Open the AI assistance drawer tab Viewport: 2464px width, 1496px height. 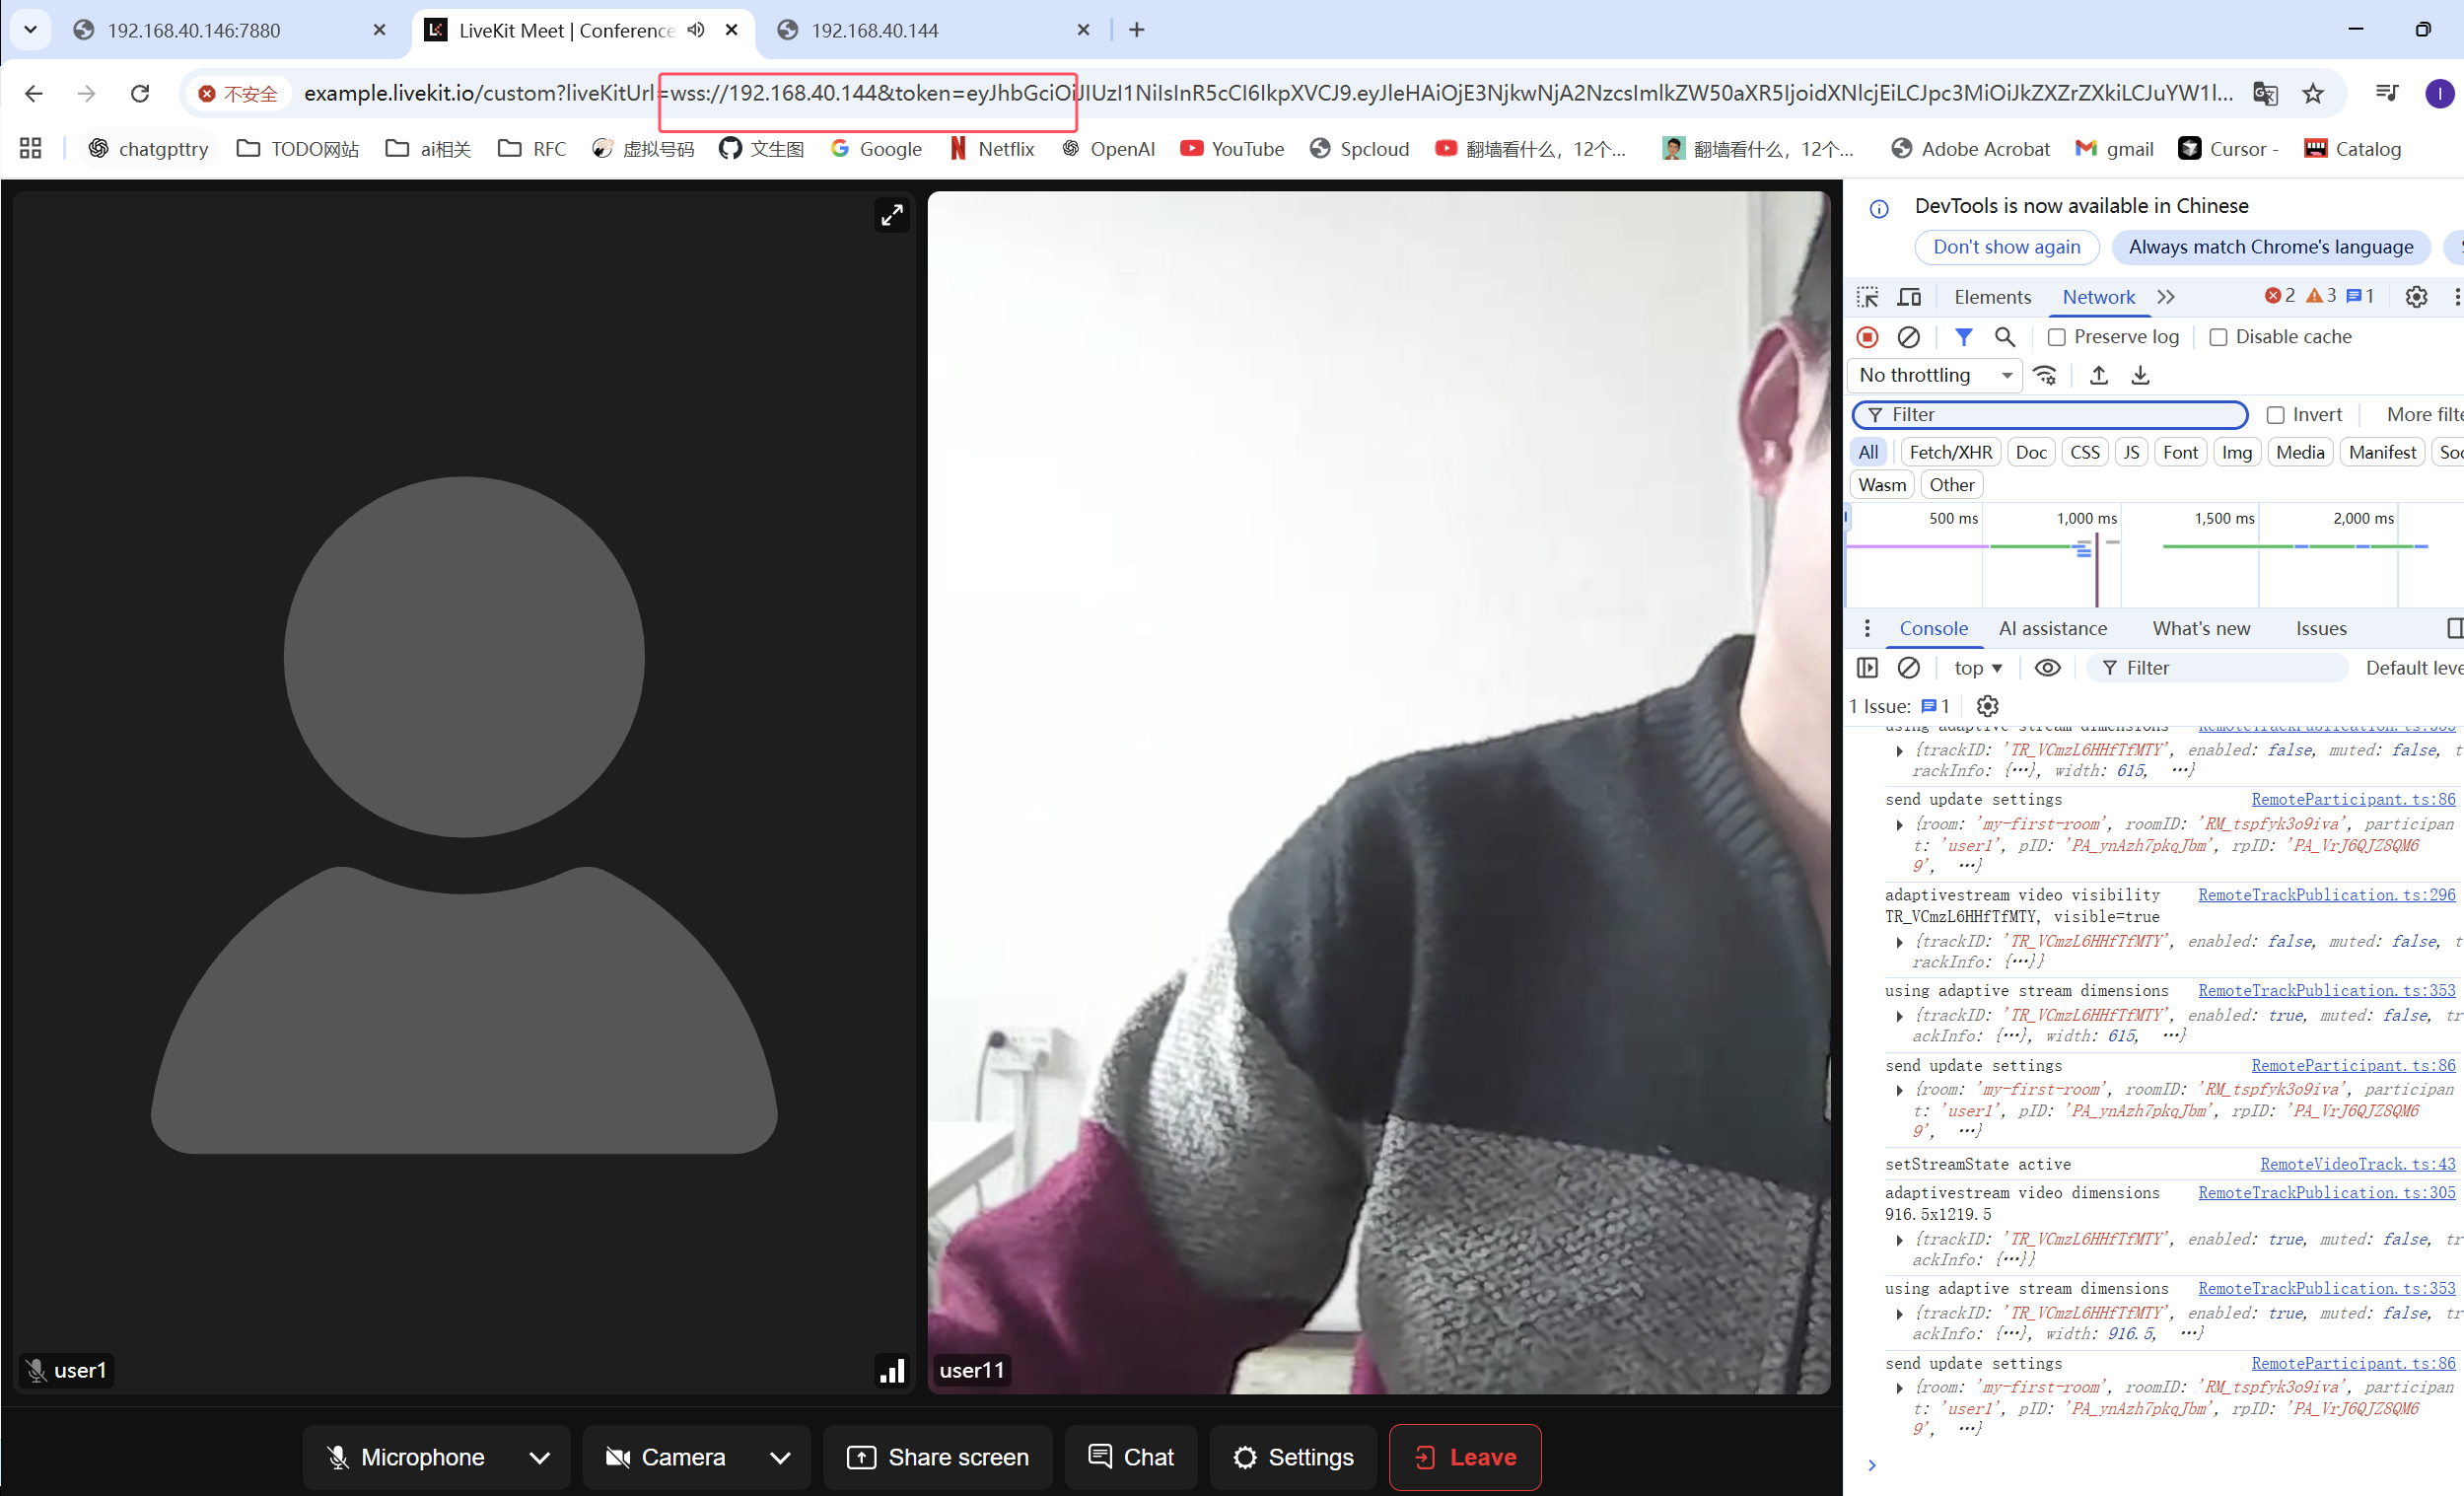click(x=2052, y=628)
